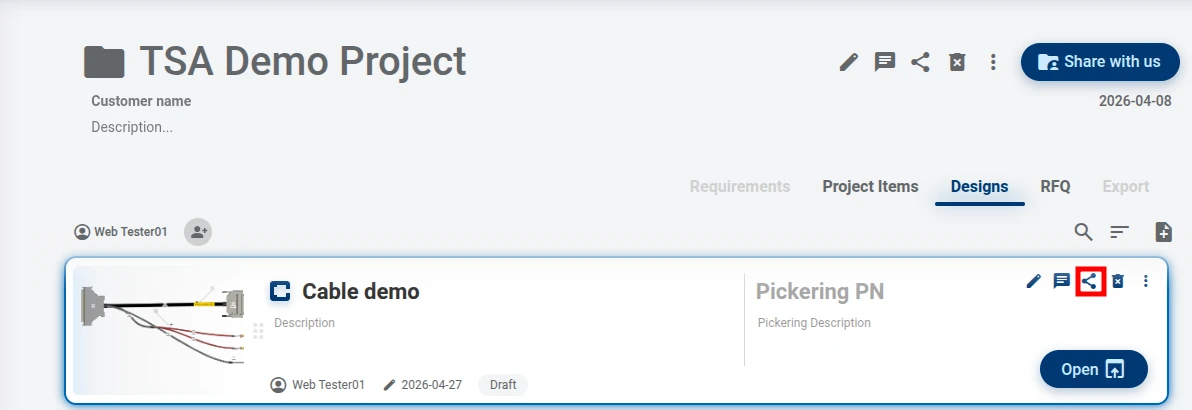Delete the TSA Demo Project via trash icon
Image resolution: width=1192 pixels, height=410 pixels.
tap(957, 62)
